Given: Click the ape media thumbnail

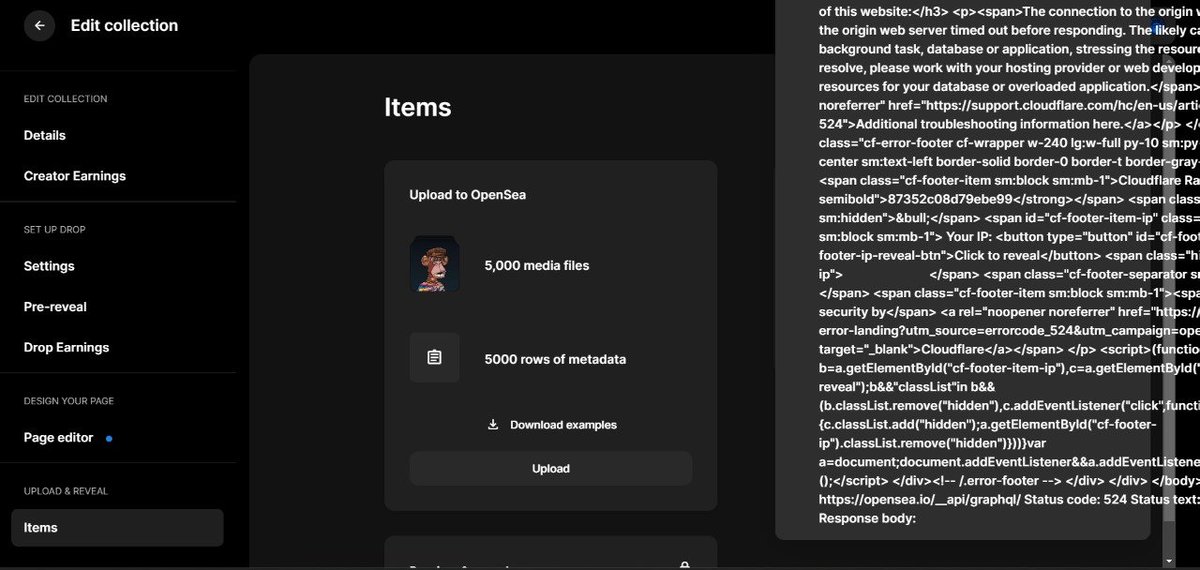Looking at the screenshot, I should tap(435, 265).
